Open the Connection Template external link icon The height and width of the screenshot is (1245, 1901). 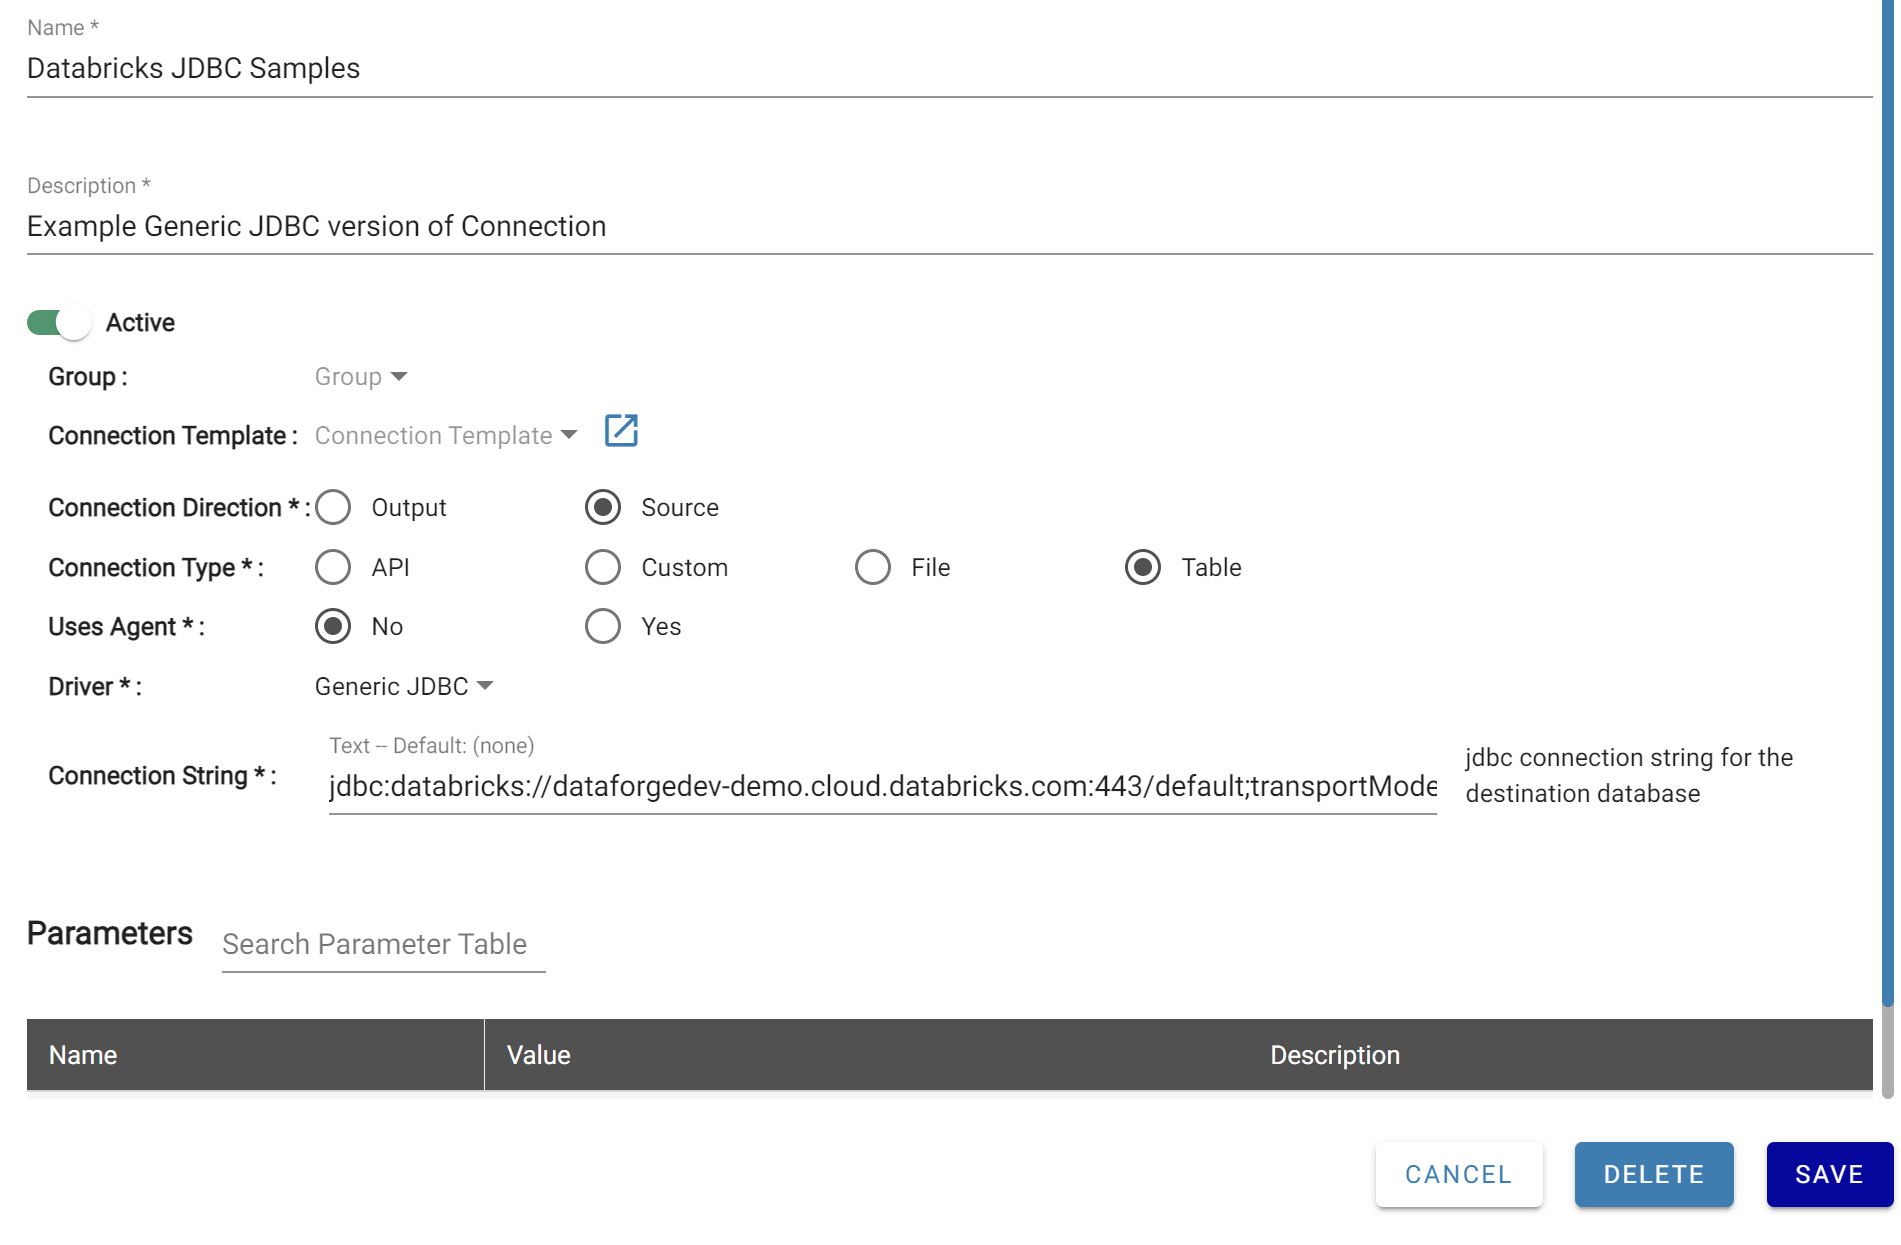coord(621,431)
